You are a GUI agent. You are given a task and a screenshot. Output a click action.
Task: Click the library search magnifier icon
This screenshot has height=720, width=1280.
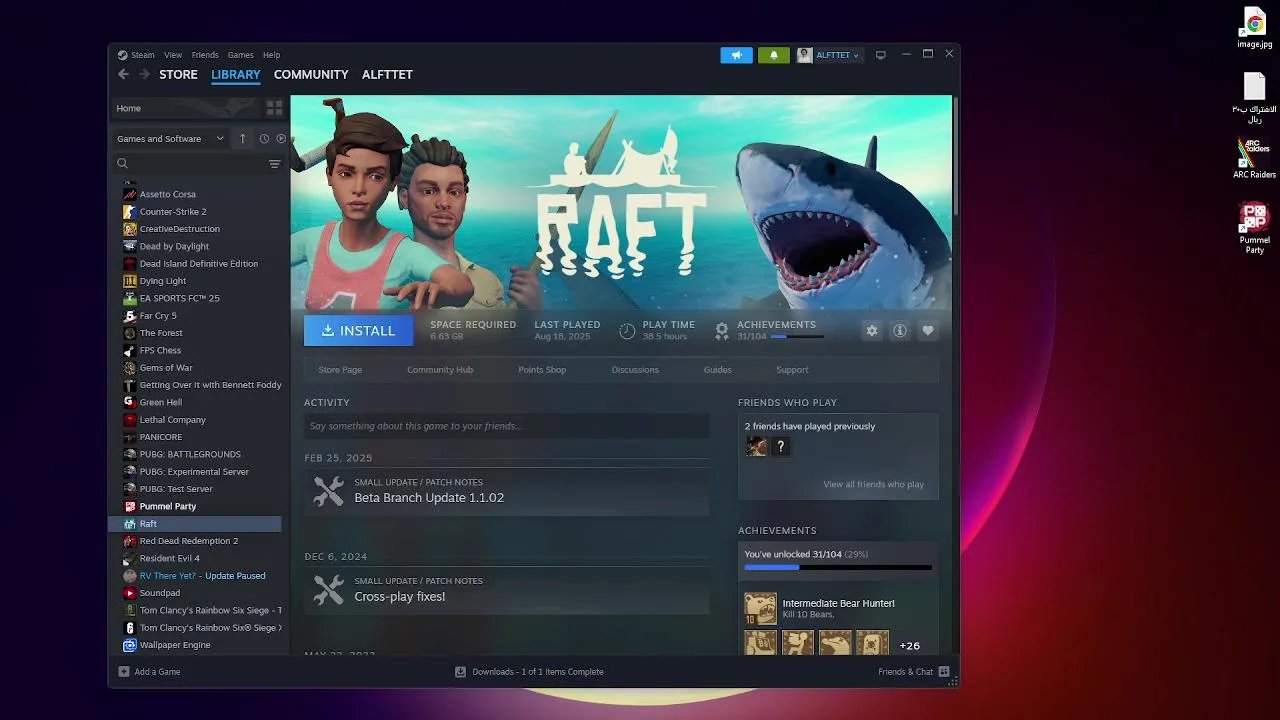coord(123,164)
